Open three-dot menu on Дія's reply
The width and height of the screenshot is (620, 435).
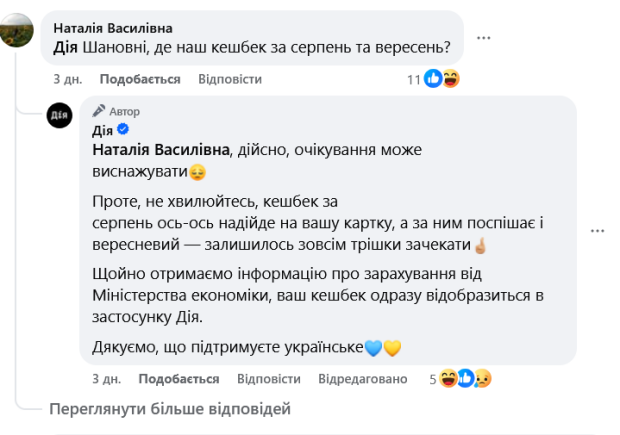click(x=597, y=229)
